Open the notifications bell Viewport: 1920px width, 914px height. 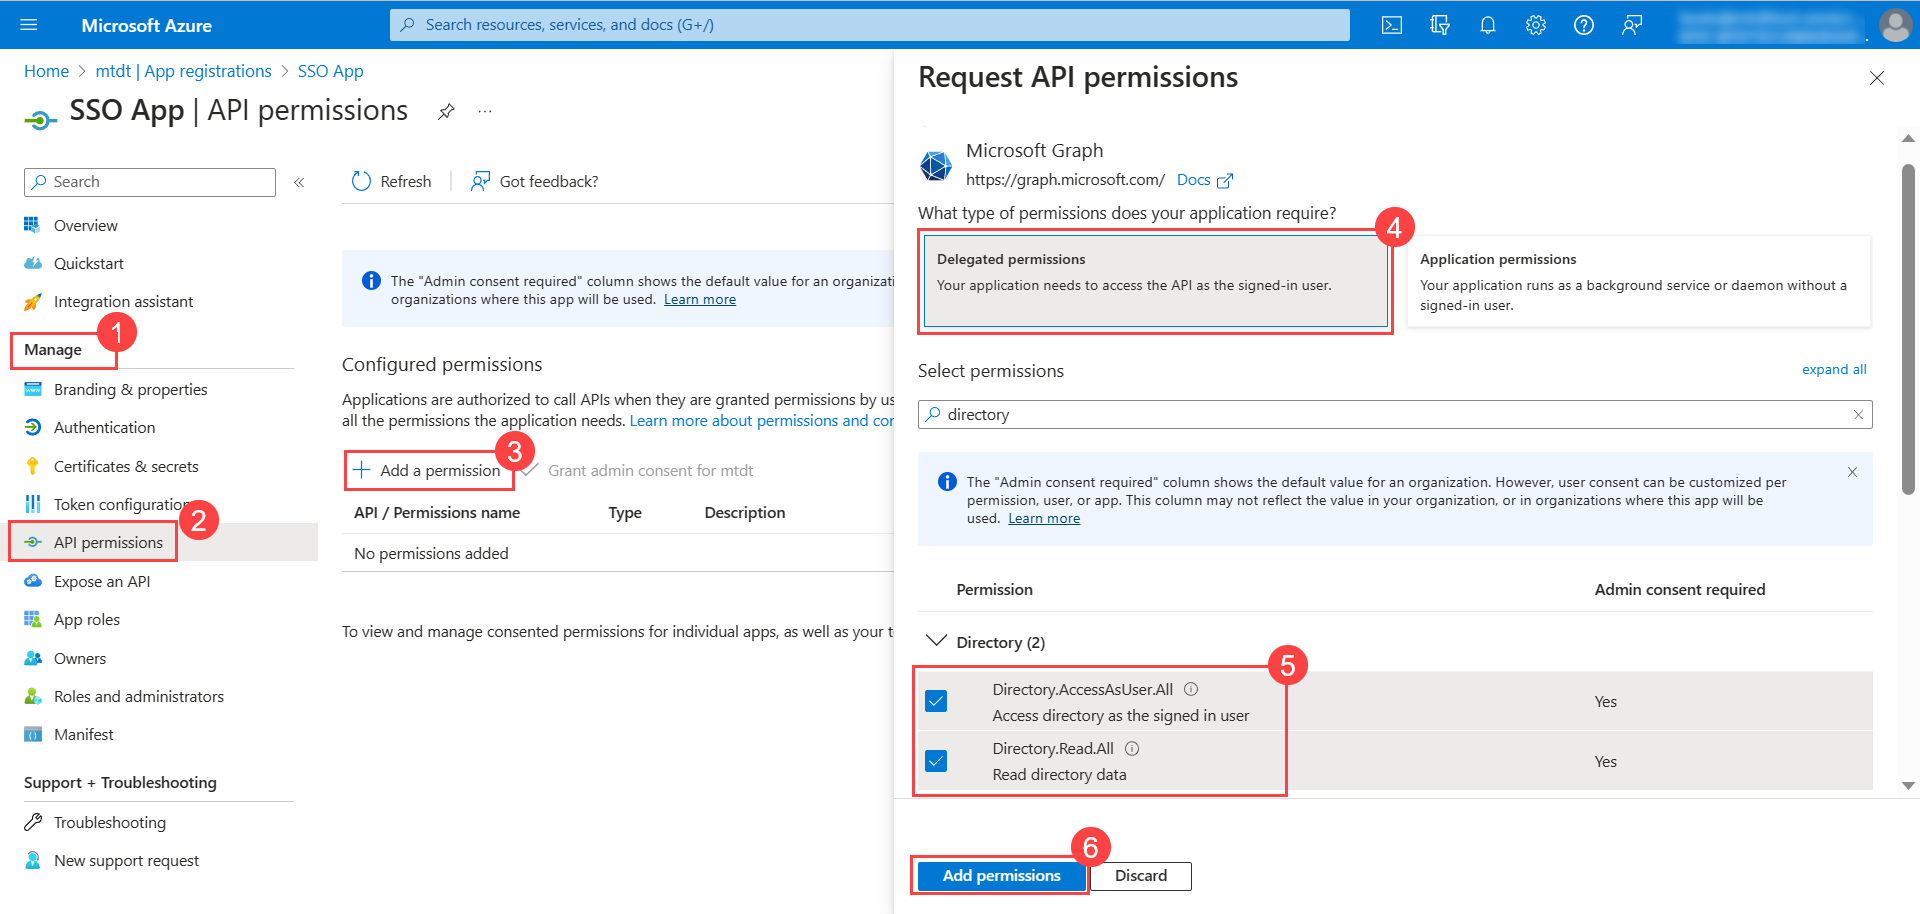click(x=1487, y=25)
